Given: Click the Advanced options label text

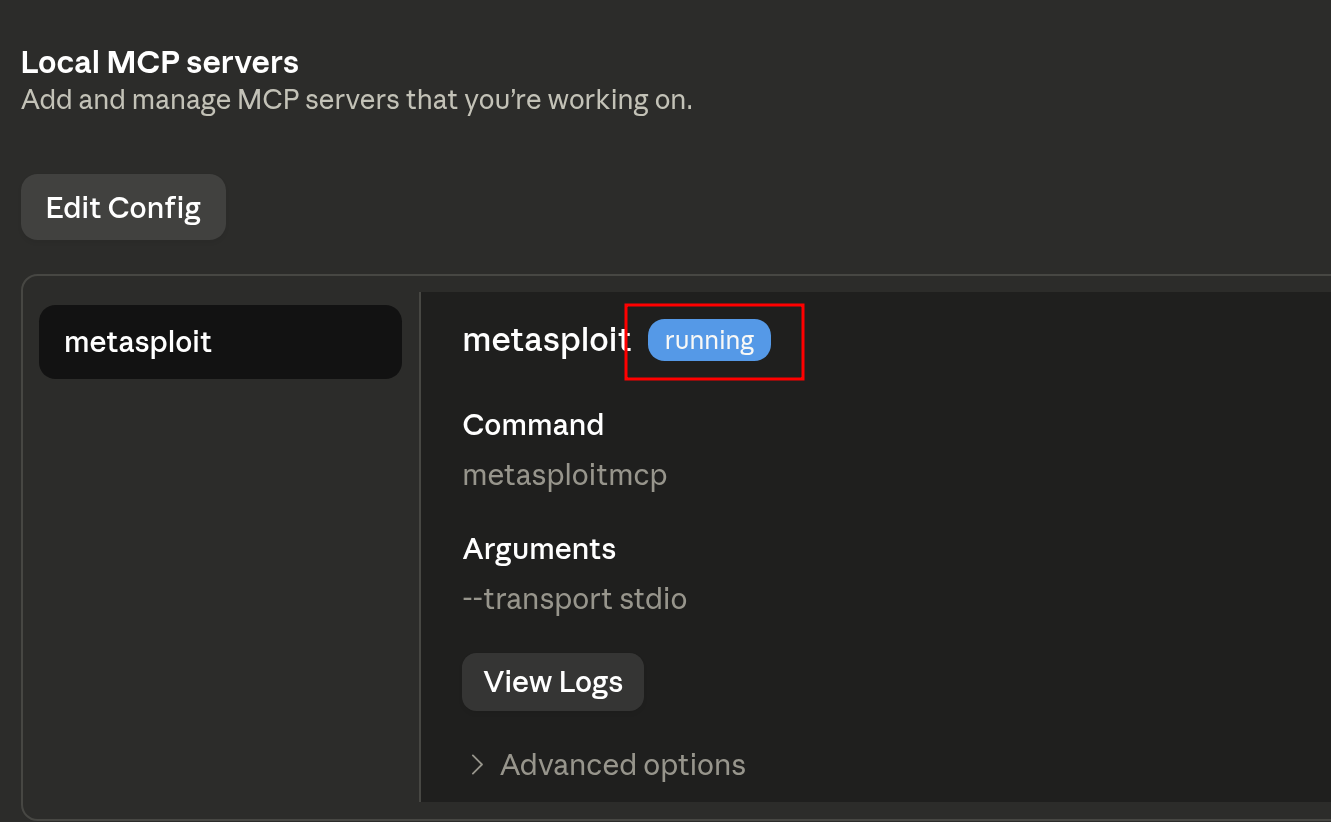Looking at the screenshot, I should (x=623, y=765).
